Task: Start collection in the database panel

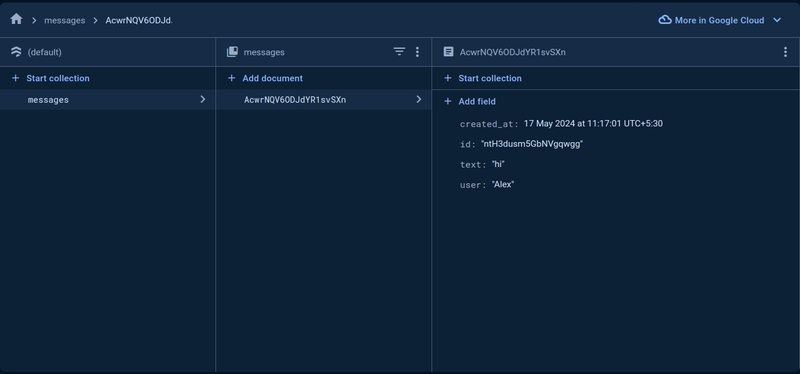Action: click(x=58, y=78)
